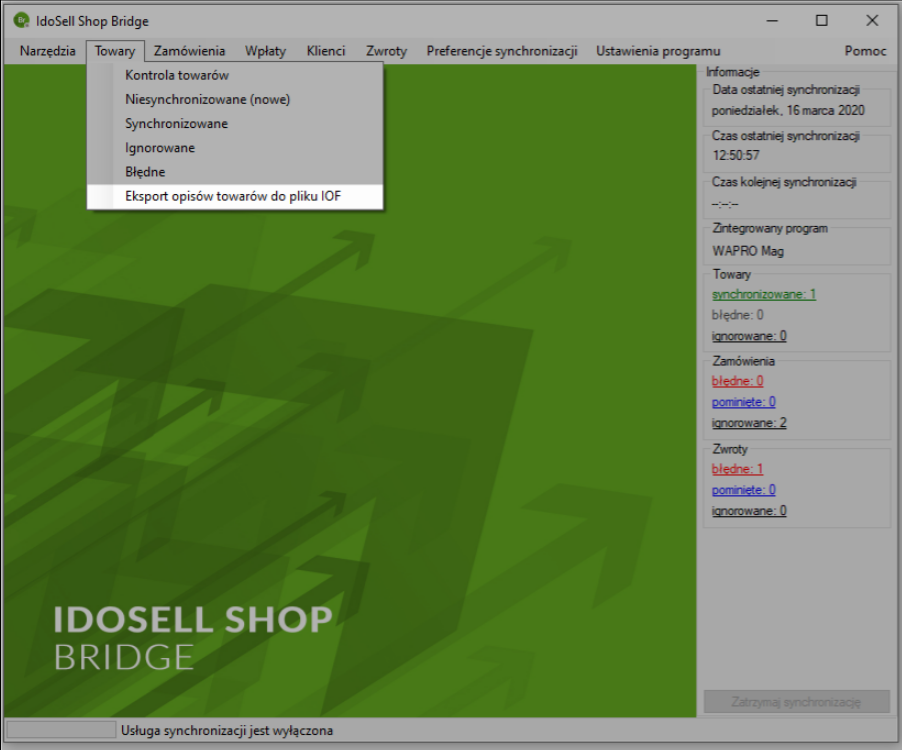902x750 pixels.
Task: Close the IdoSell Shop Bridge window
Action: click(872, 21)
